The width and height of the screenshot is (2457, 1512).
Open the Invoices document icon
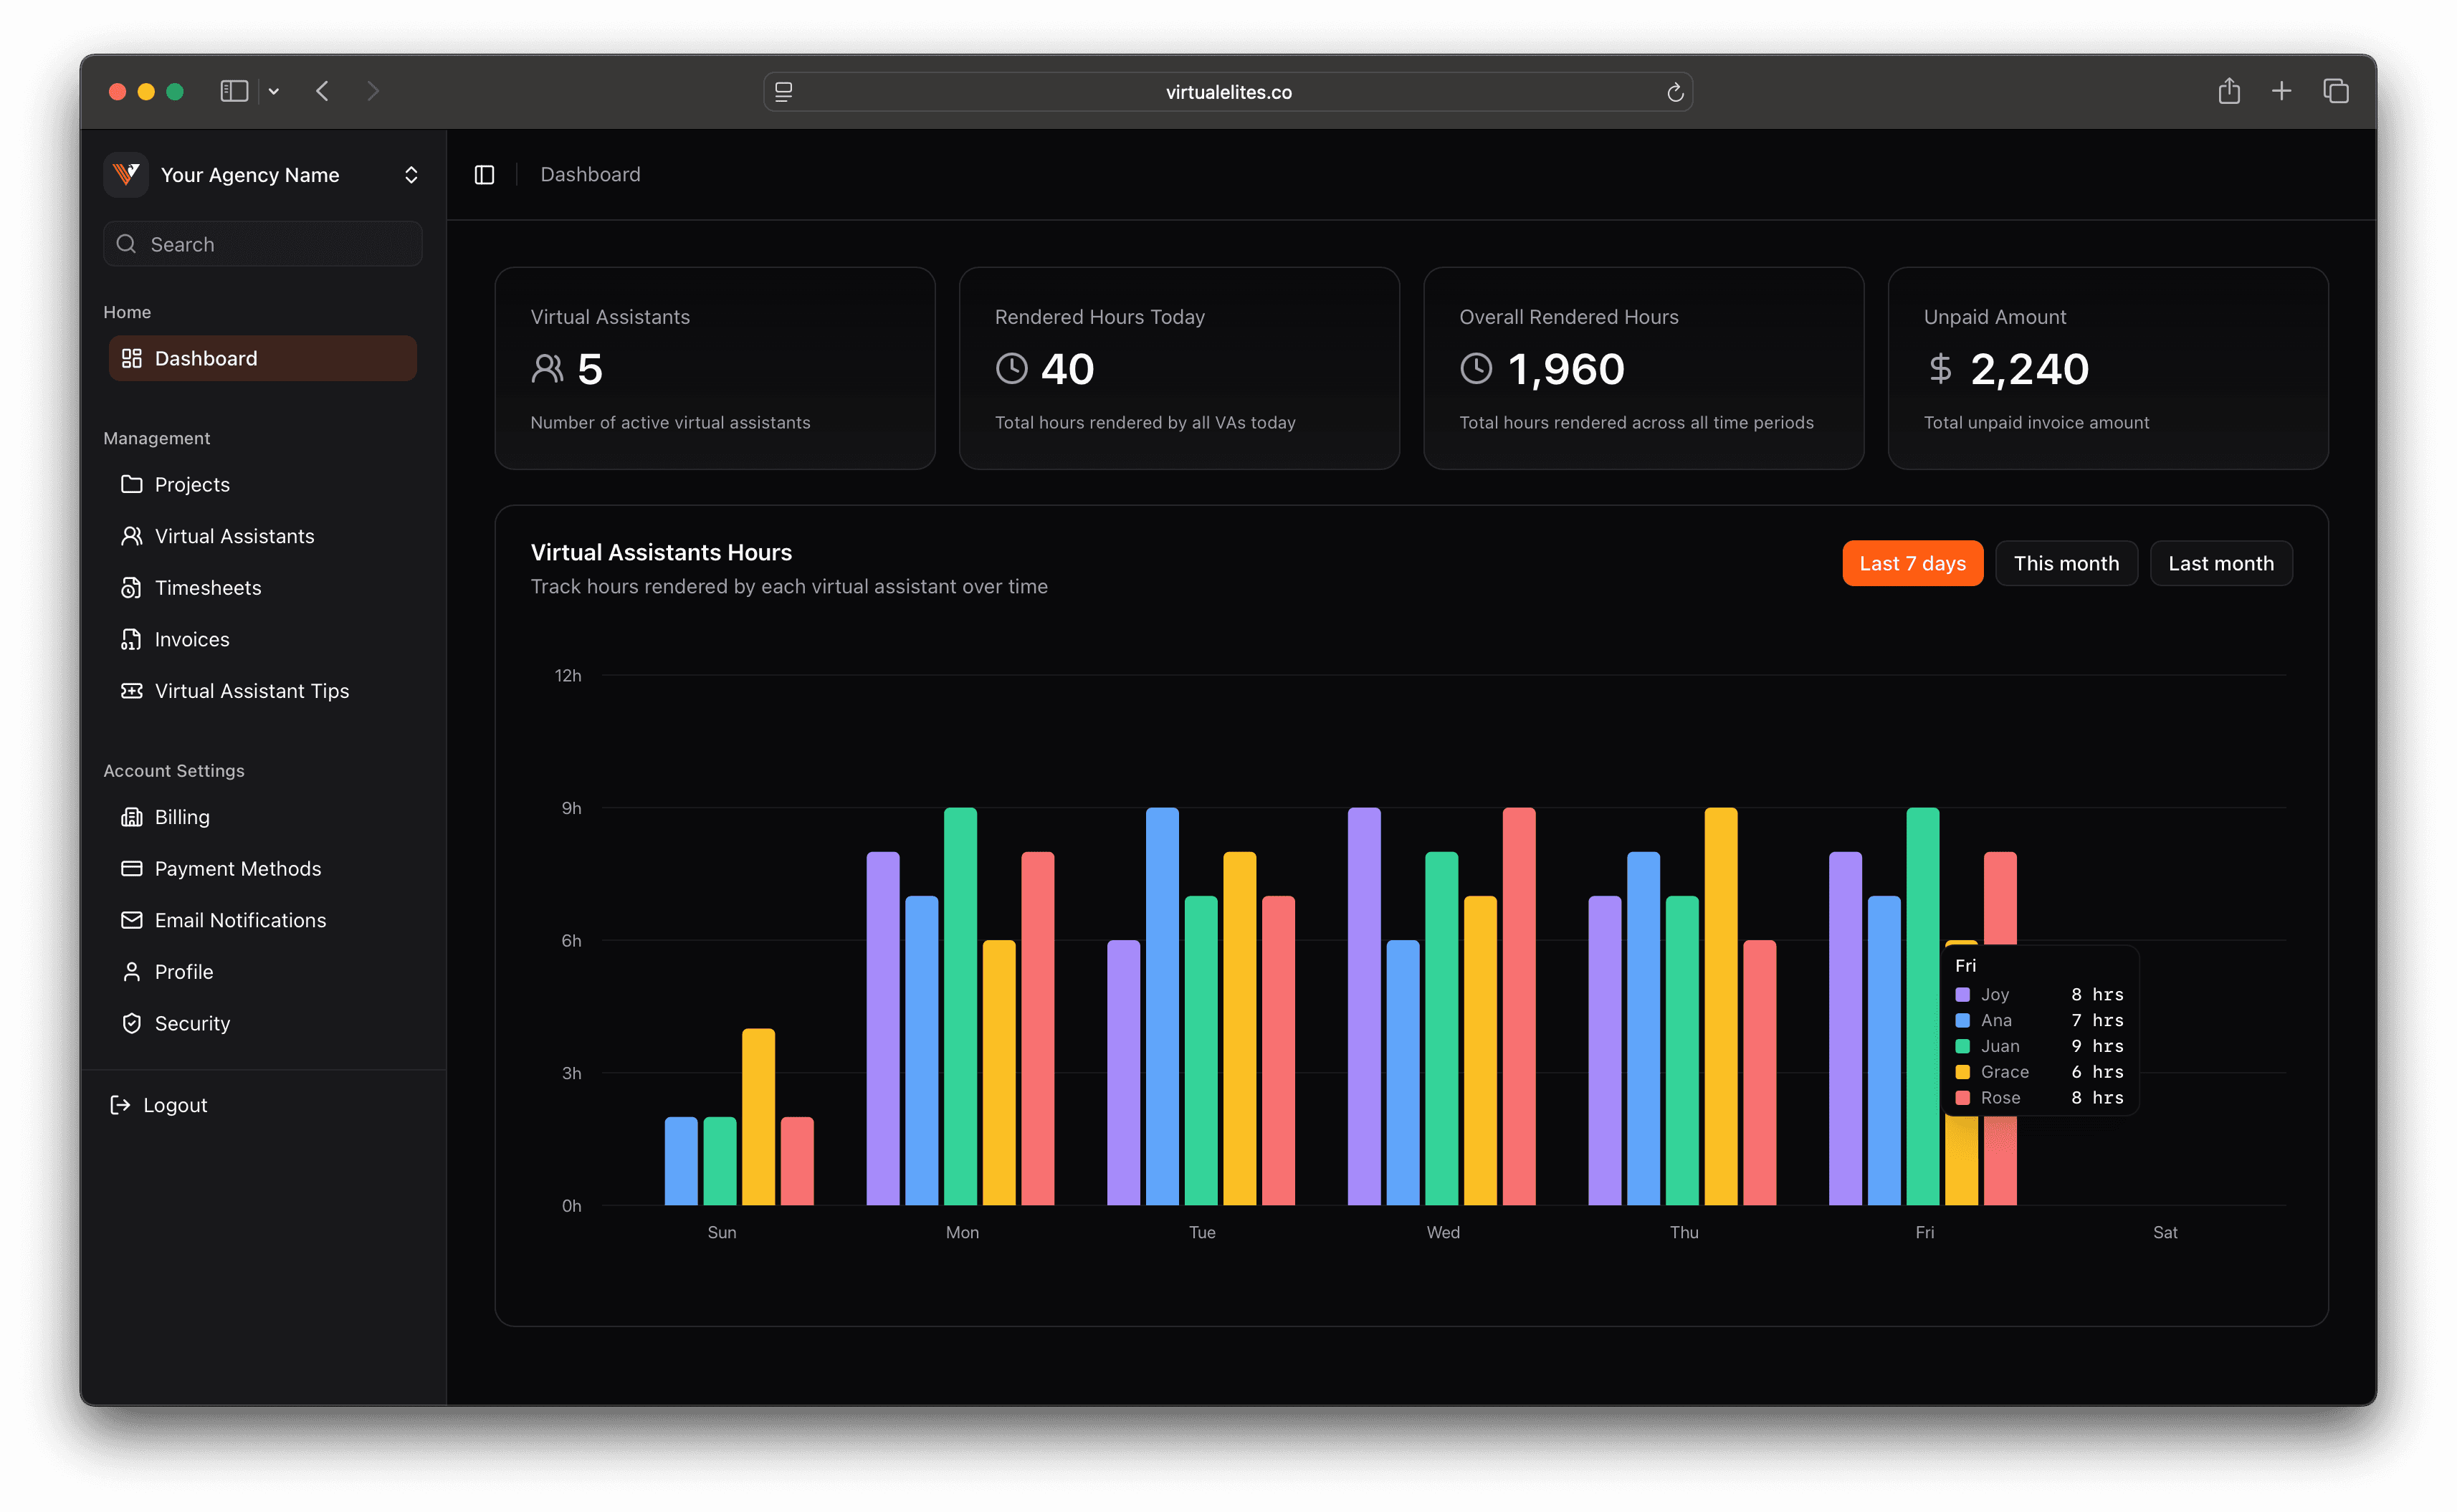click(132, 639)
